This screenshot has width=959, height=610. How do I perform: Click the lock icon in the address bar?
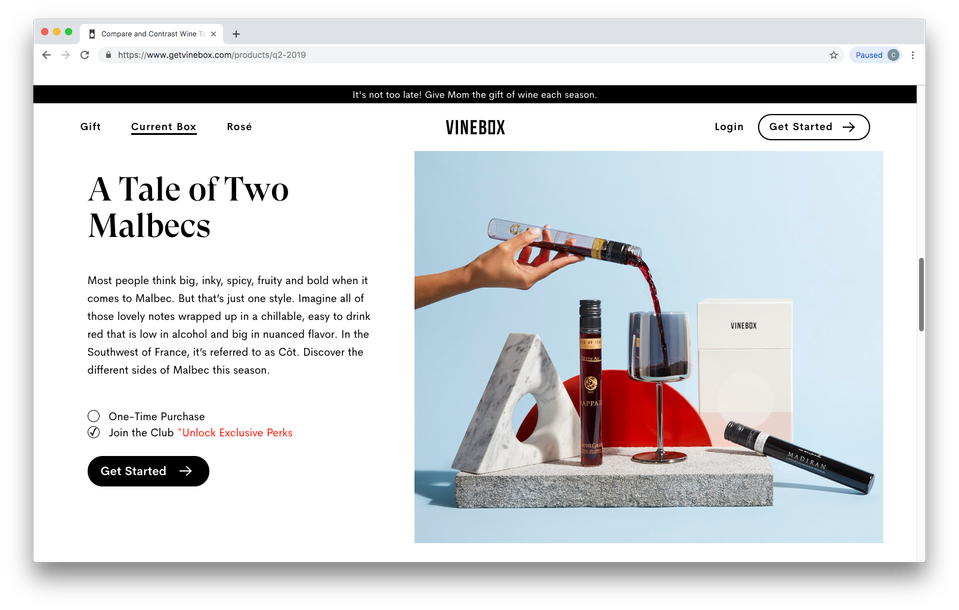[108, 55]
